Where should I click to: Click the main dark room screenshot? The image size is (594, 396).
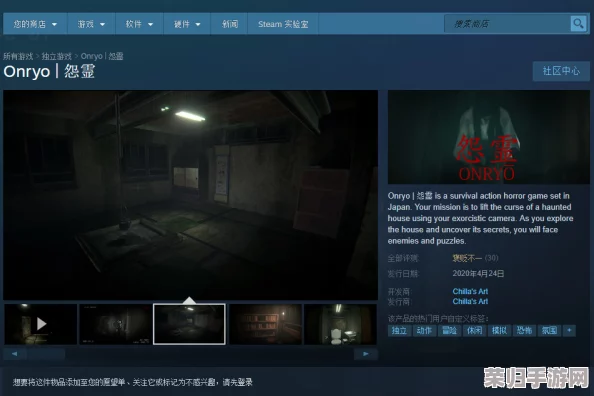(191, 195)
